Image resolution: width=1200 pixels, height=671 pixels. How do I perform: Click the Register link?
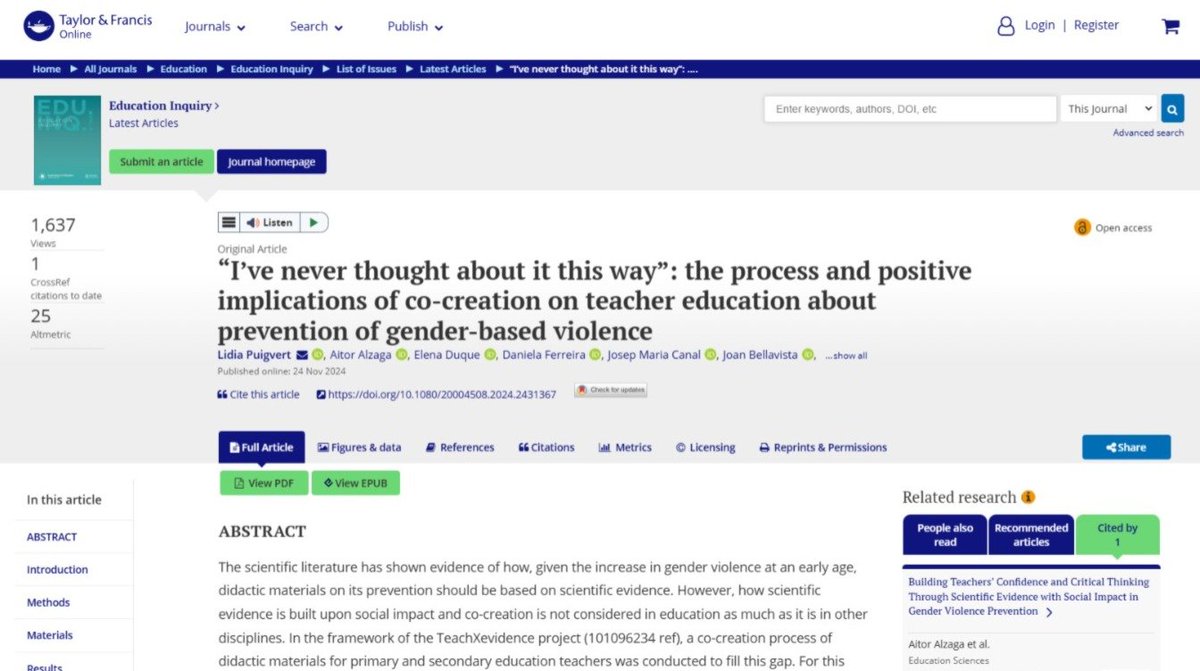1096,25
